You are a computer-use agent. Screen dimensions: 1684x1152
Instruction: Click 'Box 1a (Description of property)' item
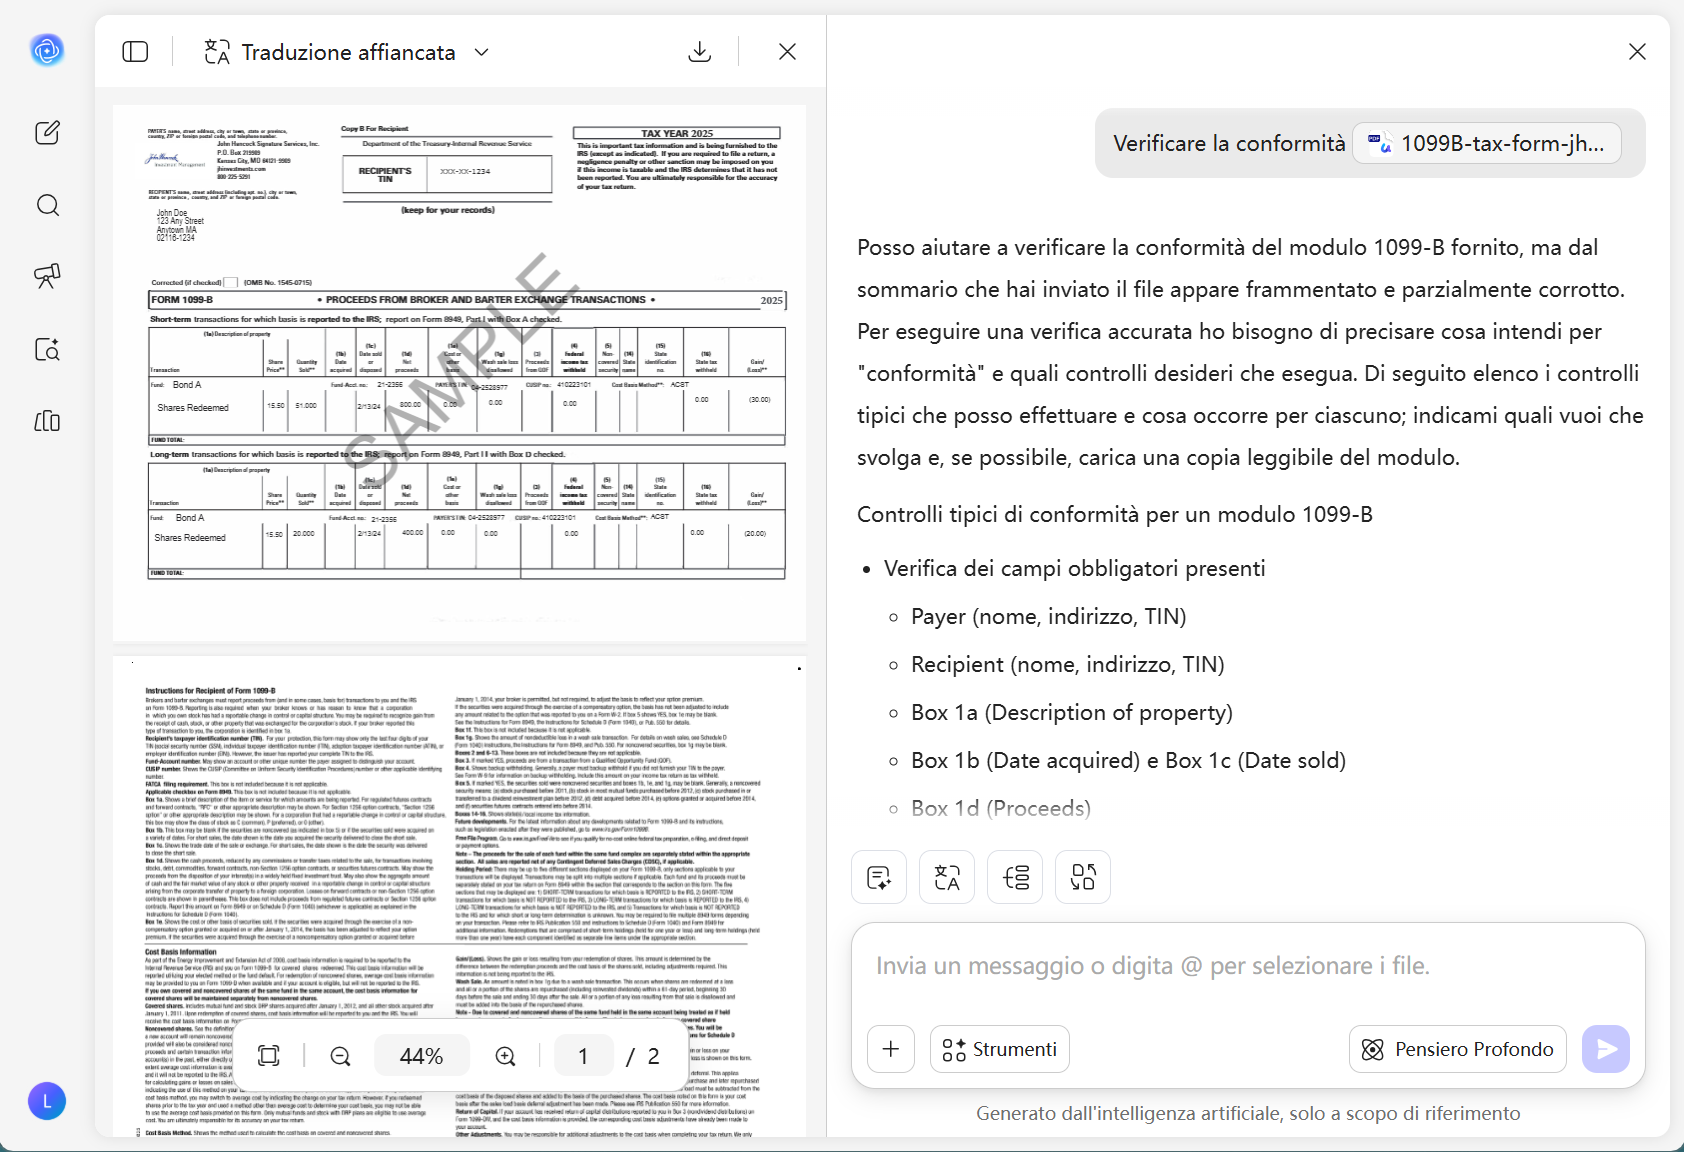click(x=1071, y=712)
